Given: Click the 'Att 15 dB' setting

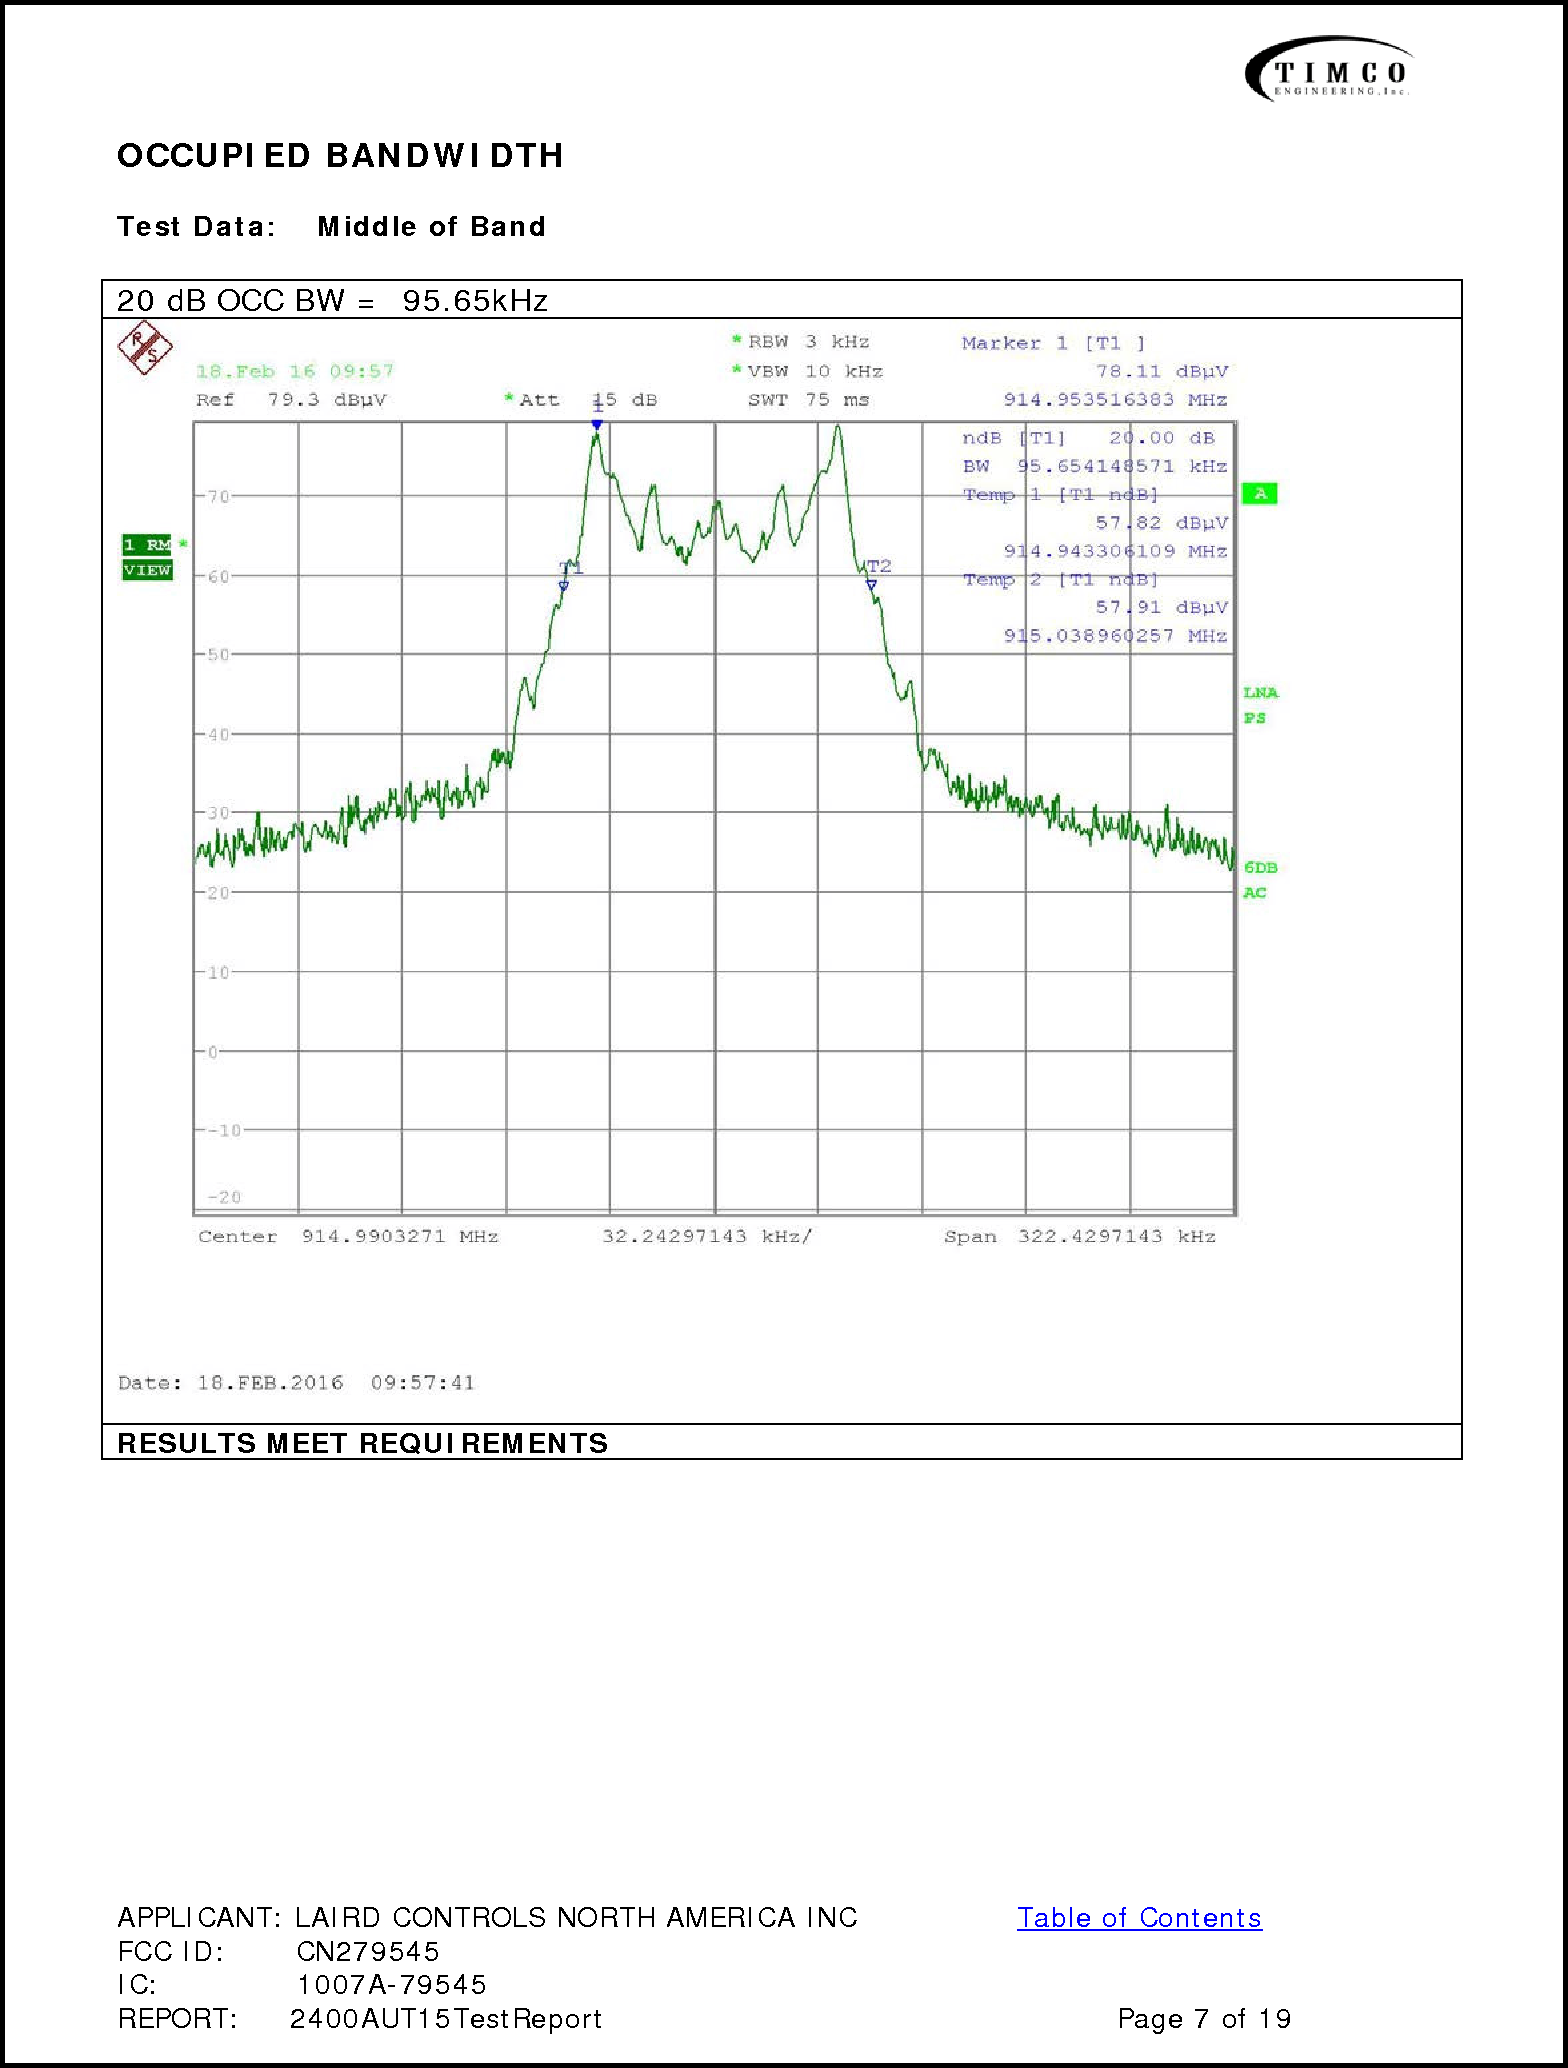Looking at the screenshot, I should click(x=580, y=400).
